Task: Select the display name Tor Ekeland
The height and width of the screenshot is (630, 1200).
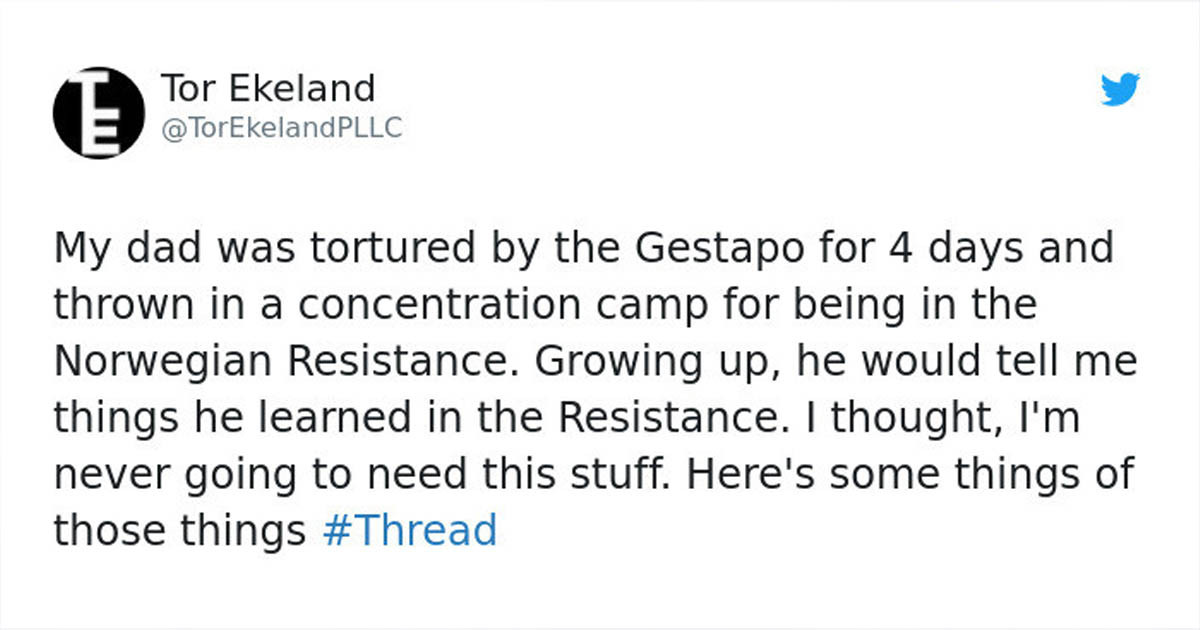Action: tap(268, 88)
